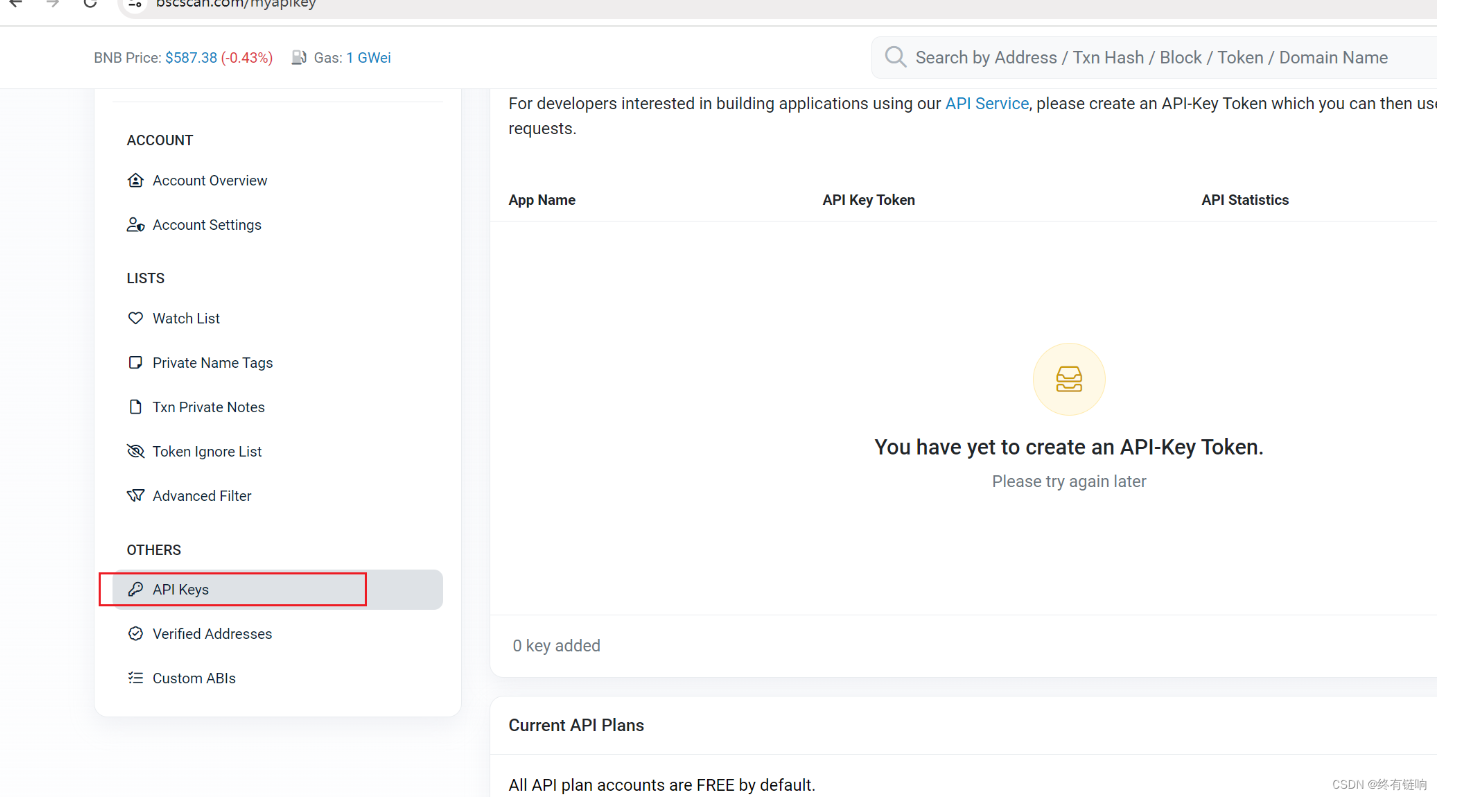Click the BNB price $587.38 link
Viewport: 1460px width, 802px height.
[x=191, y=58]
